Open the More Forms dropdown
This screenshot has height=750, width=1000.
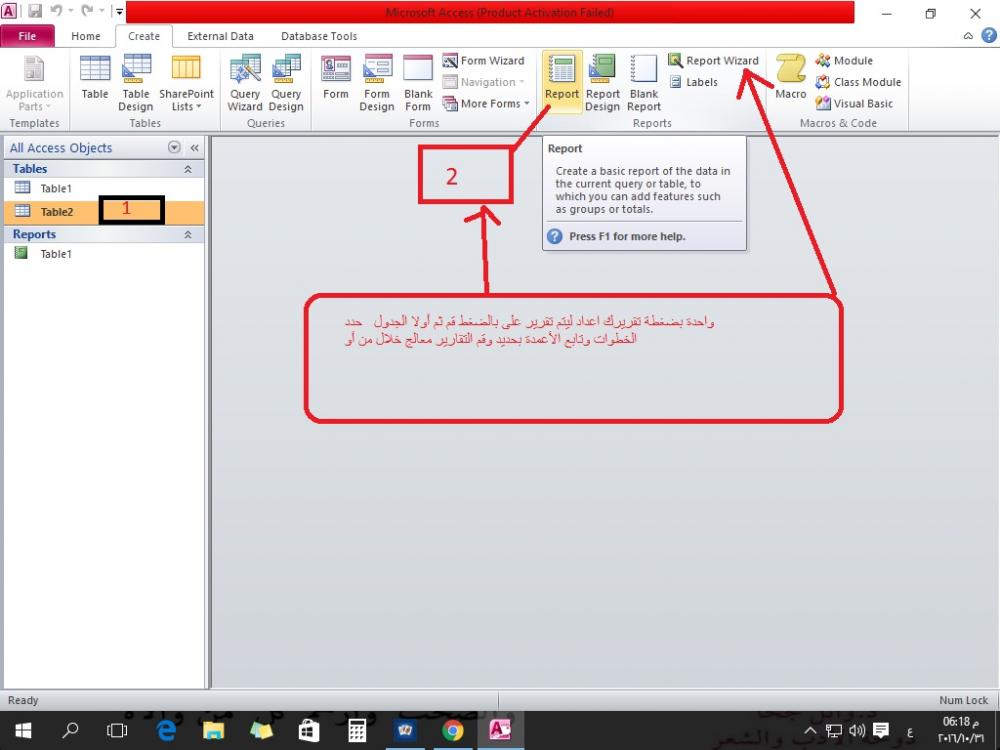click(x=487, y=103)
